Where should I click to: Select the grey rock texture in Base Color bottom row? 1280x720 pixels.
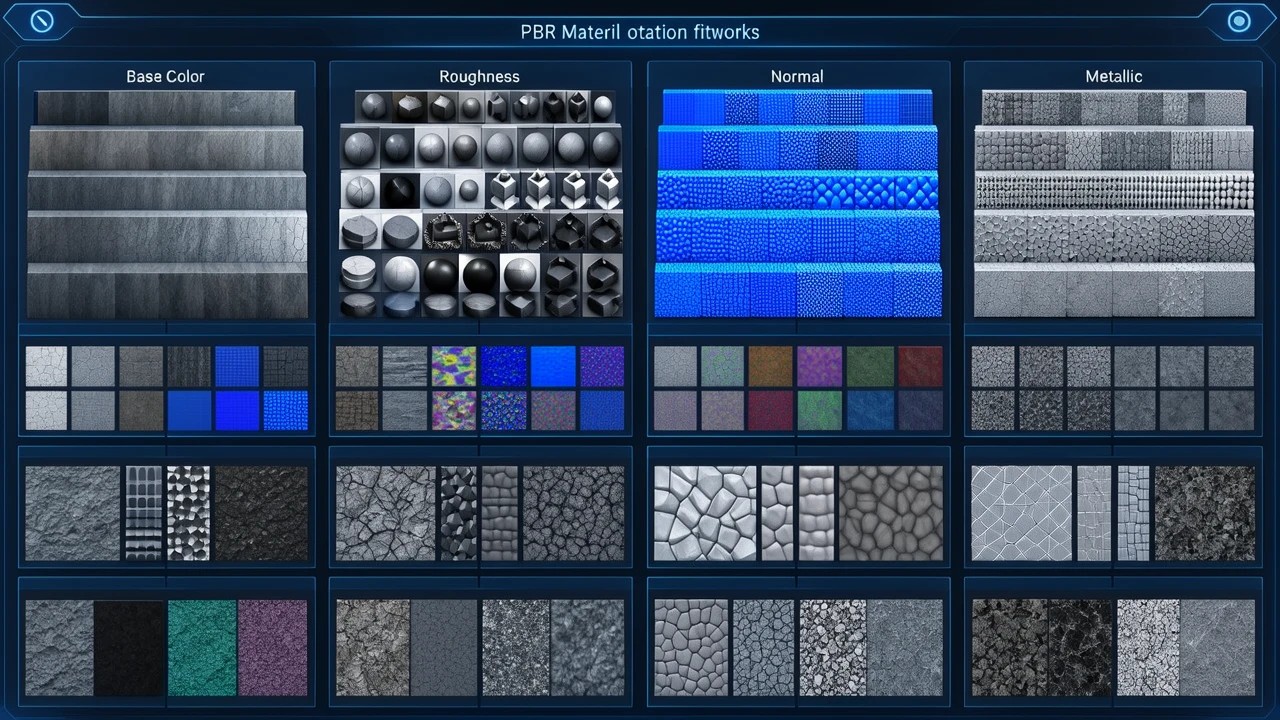[x=59, y=648]
